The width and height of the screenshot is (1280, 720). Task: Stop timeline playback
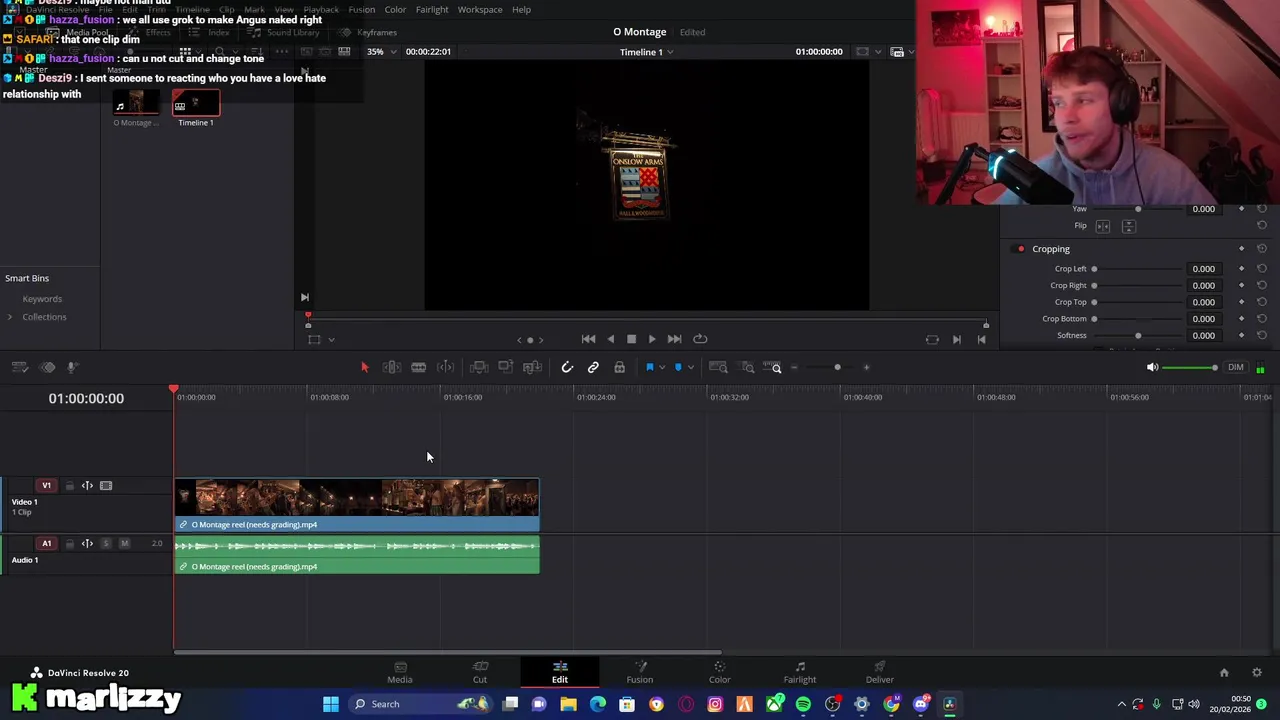(631, 339)
